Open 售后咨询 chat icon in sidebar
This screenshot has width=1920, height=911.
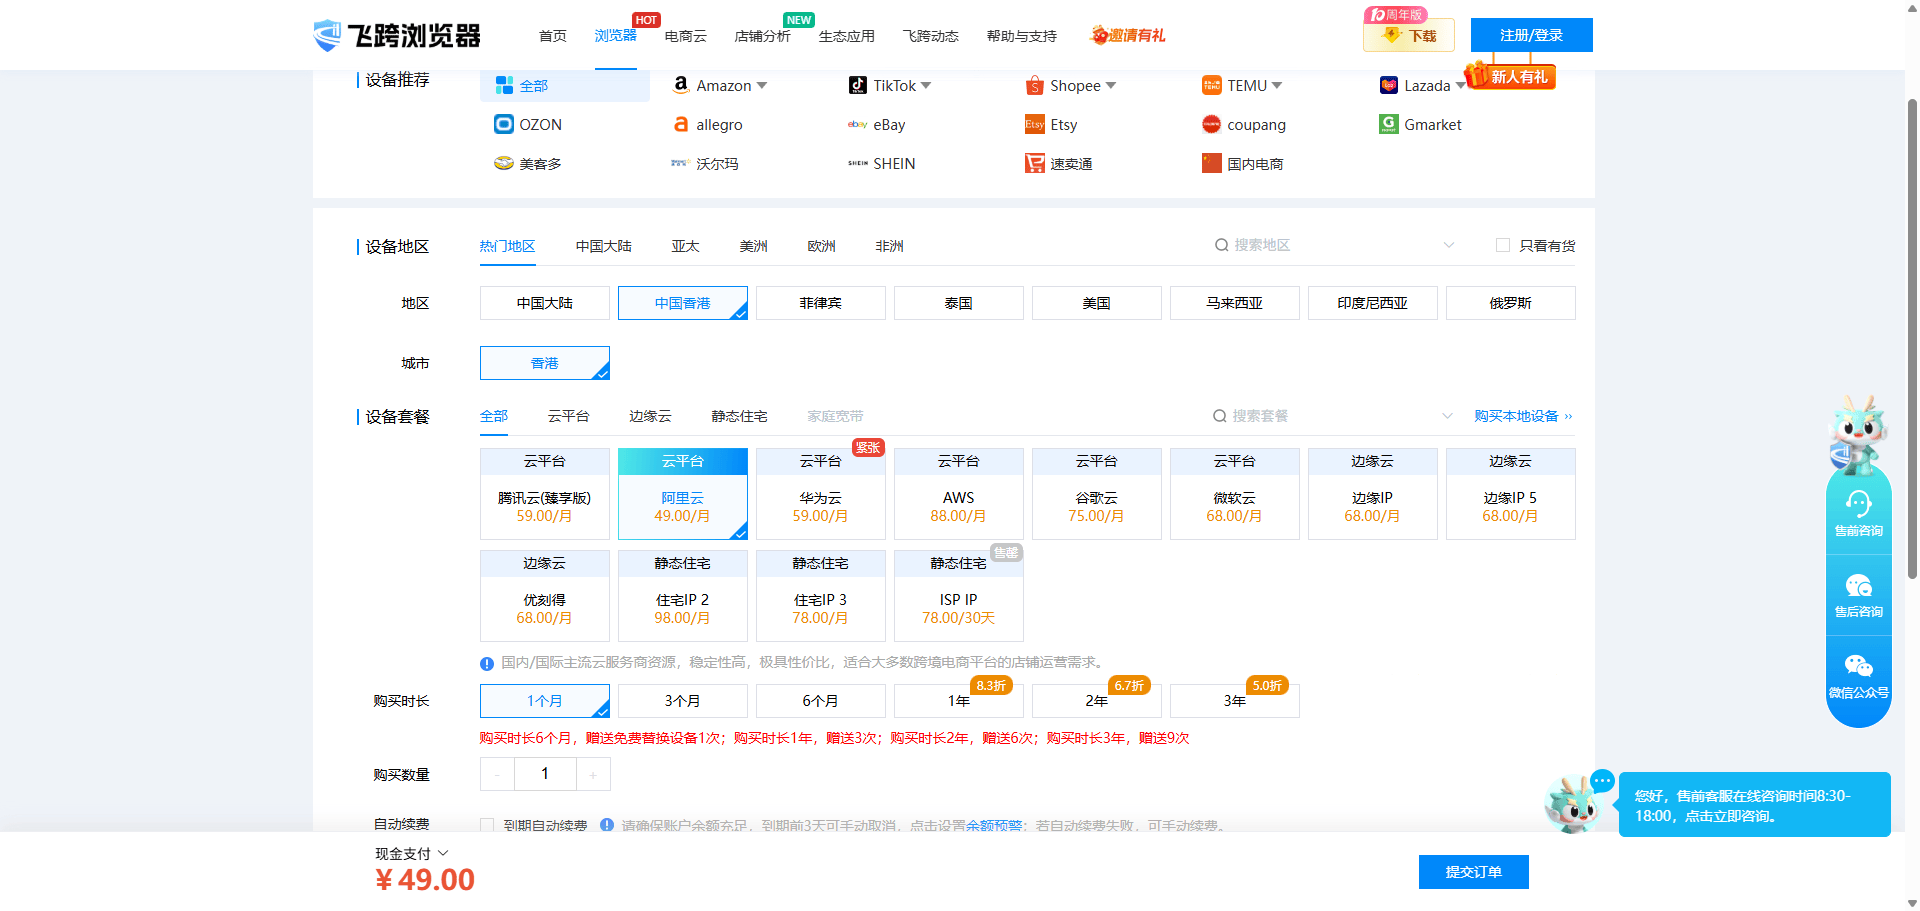[x=1858, y=586]
